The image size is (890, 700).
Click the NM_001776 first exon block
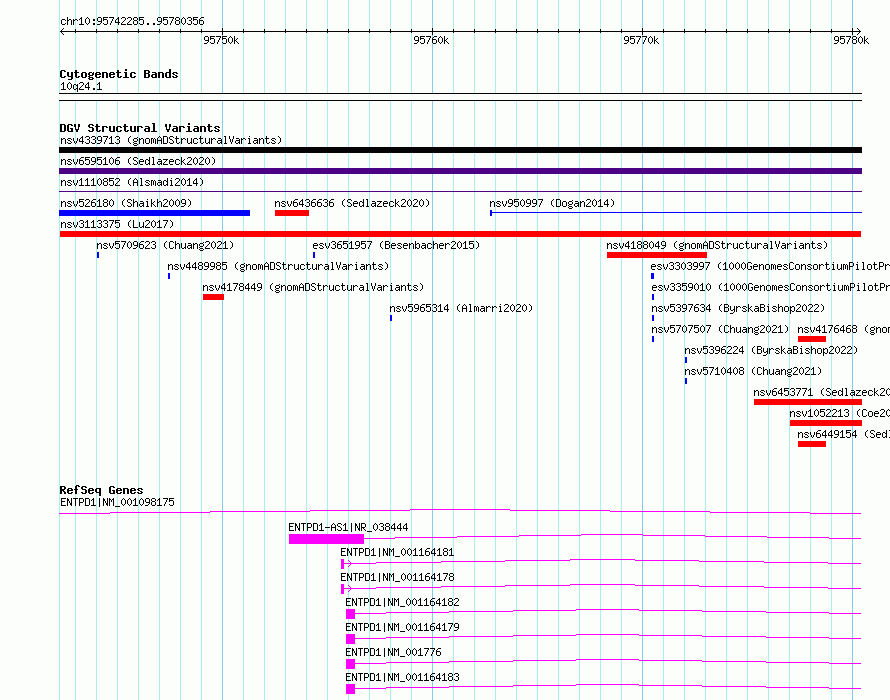pyautogui.click(x=350, y=664)
